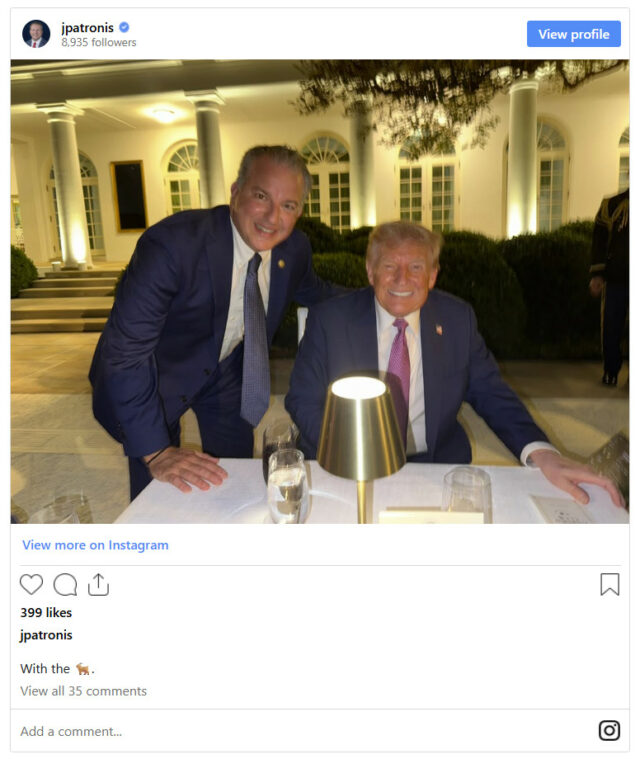Share the post using the share icon
The image size is (640, 759).
click(x=98, y=584)
